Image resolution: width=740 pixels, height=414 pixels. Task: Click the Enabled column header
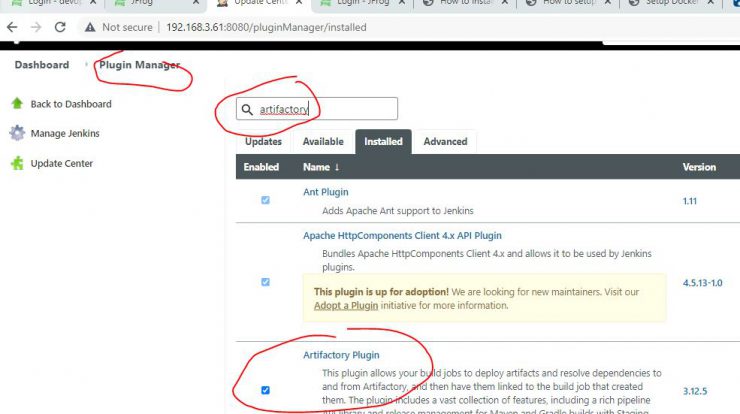coord(261,167)
